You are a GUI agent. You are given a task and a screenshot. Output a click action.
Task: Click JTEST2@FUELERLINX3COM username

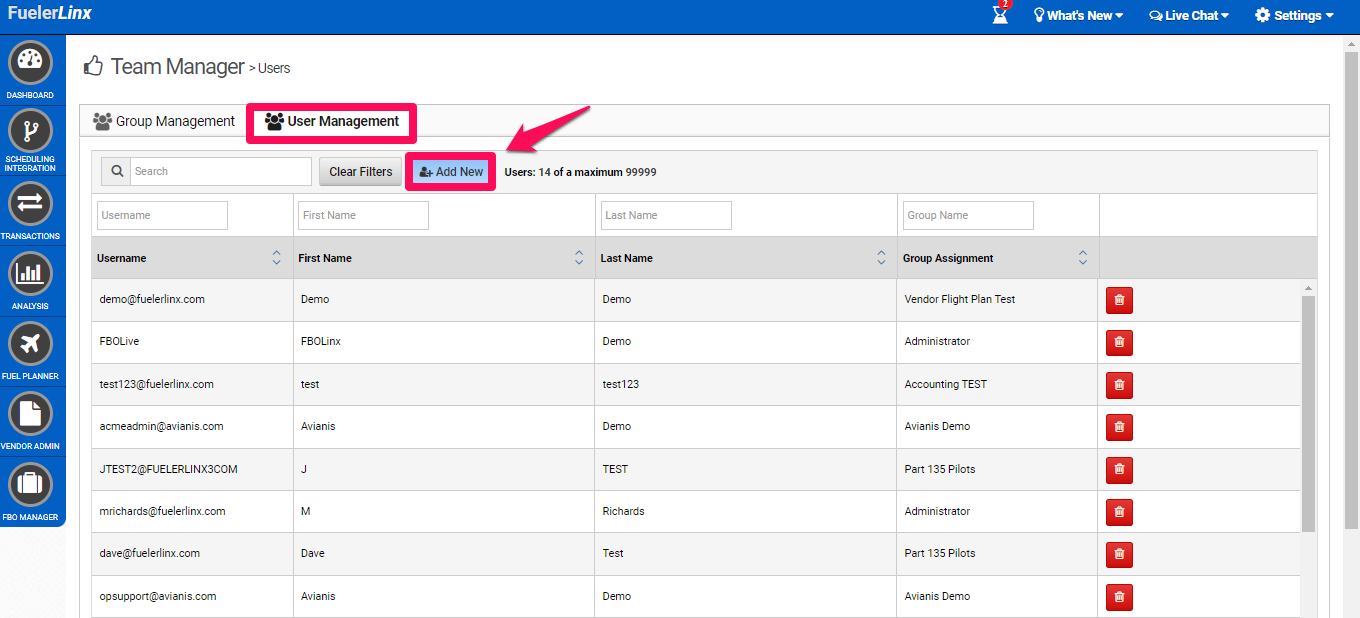coord(169,469)
